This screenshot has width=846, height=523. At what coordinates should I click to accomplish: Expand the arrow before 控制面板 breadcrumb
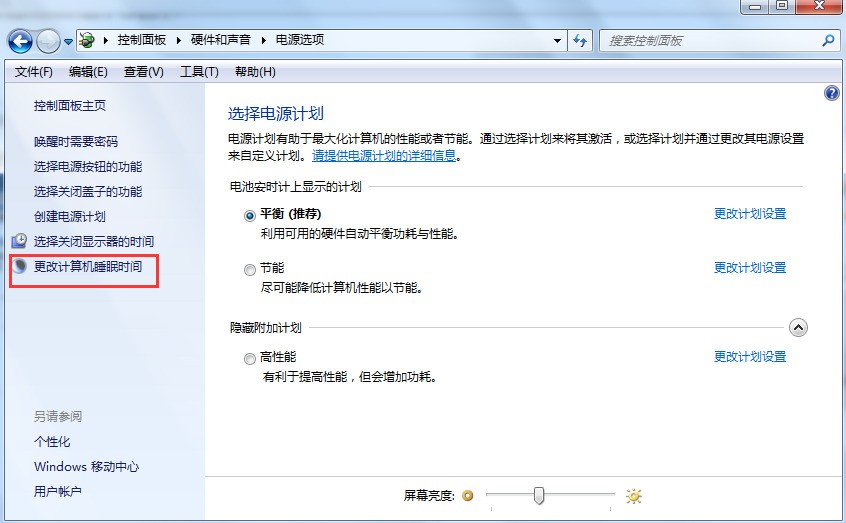106,40
